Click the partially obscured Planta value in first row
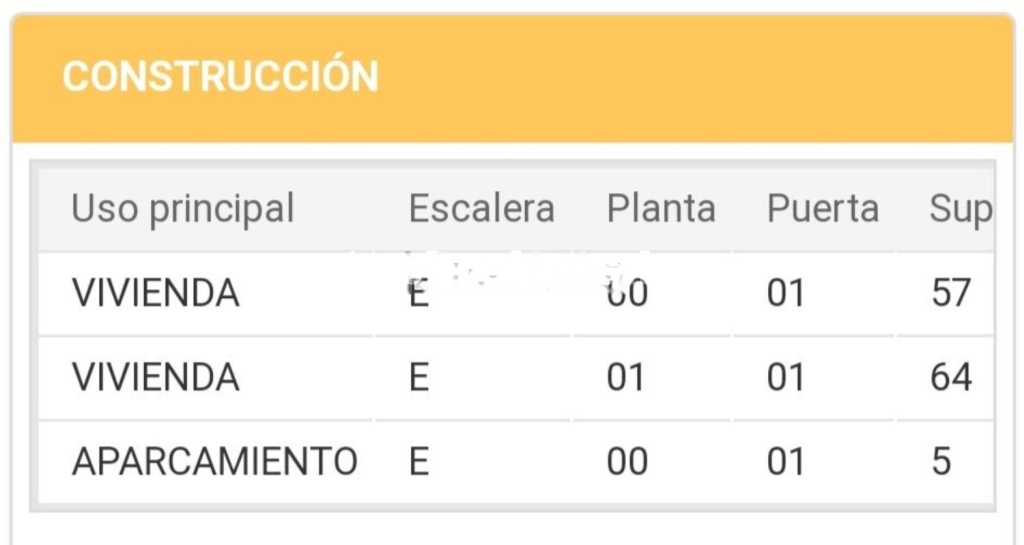Image resolution: width=1024 pixels, height=545 pixels. coord(627,293)
